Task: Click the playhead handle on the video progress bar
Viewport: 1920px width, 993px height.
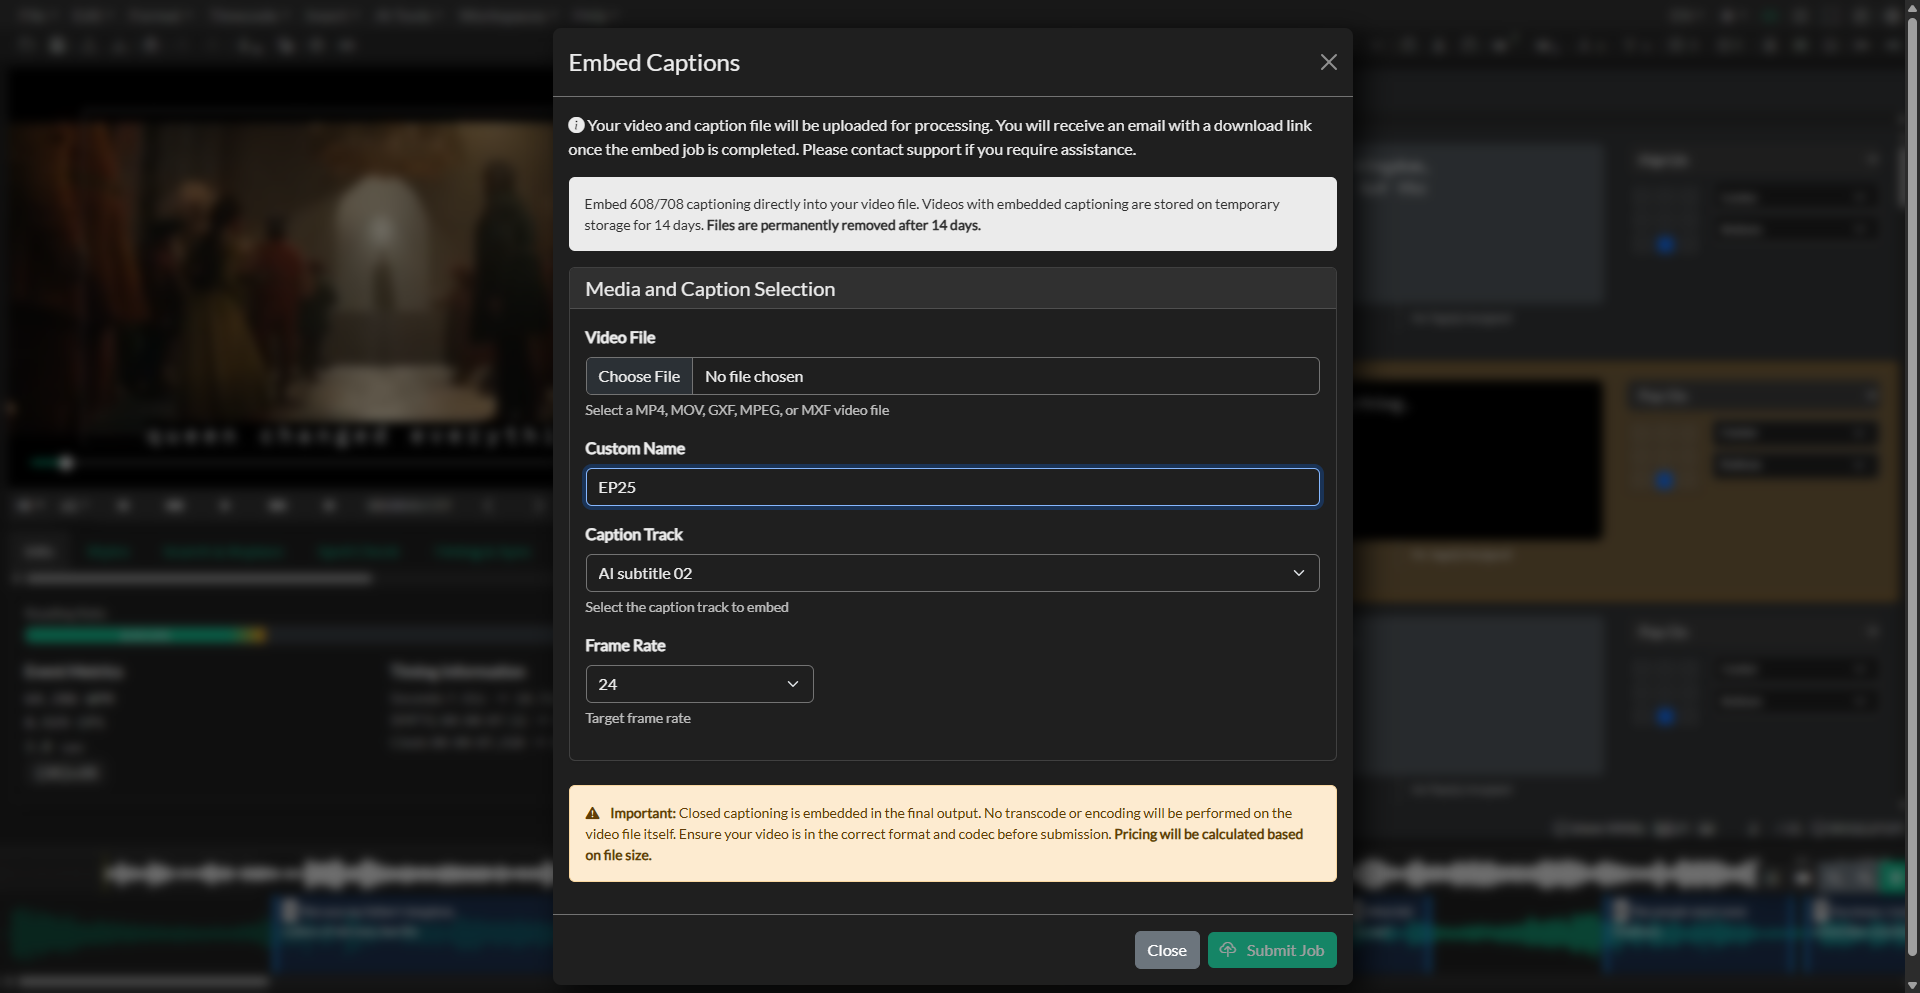Action: pos(67,463)
